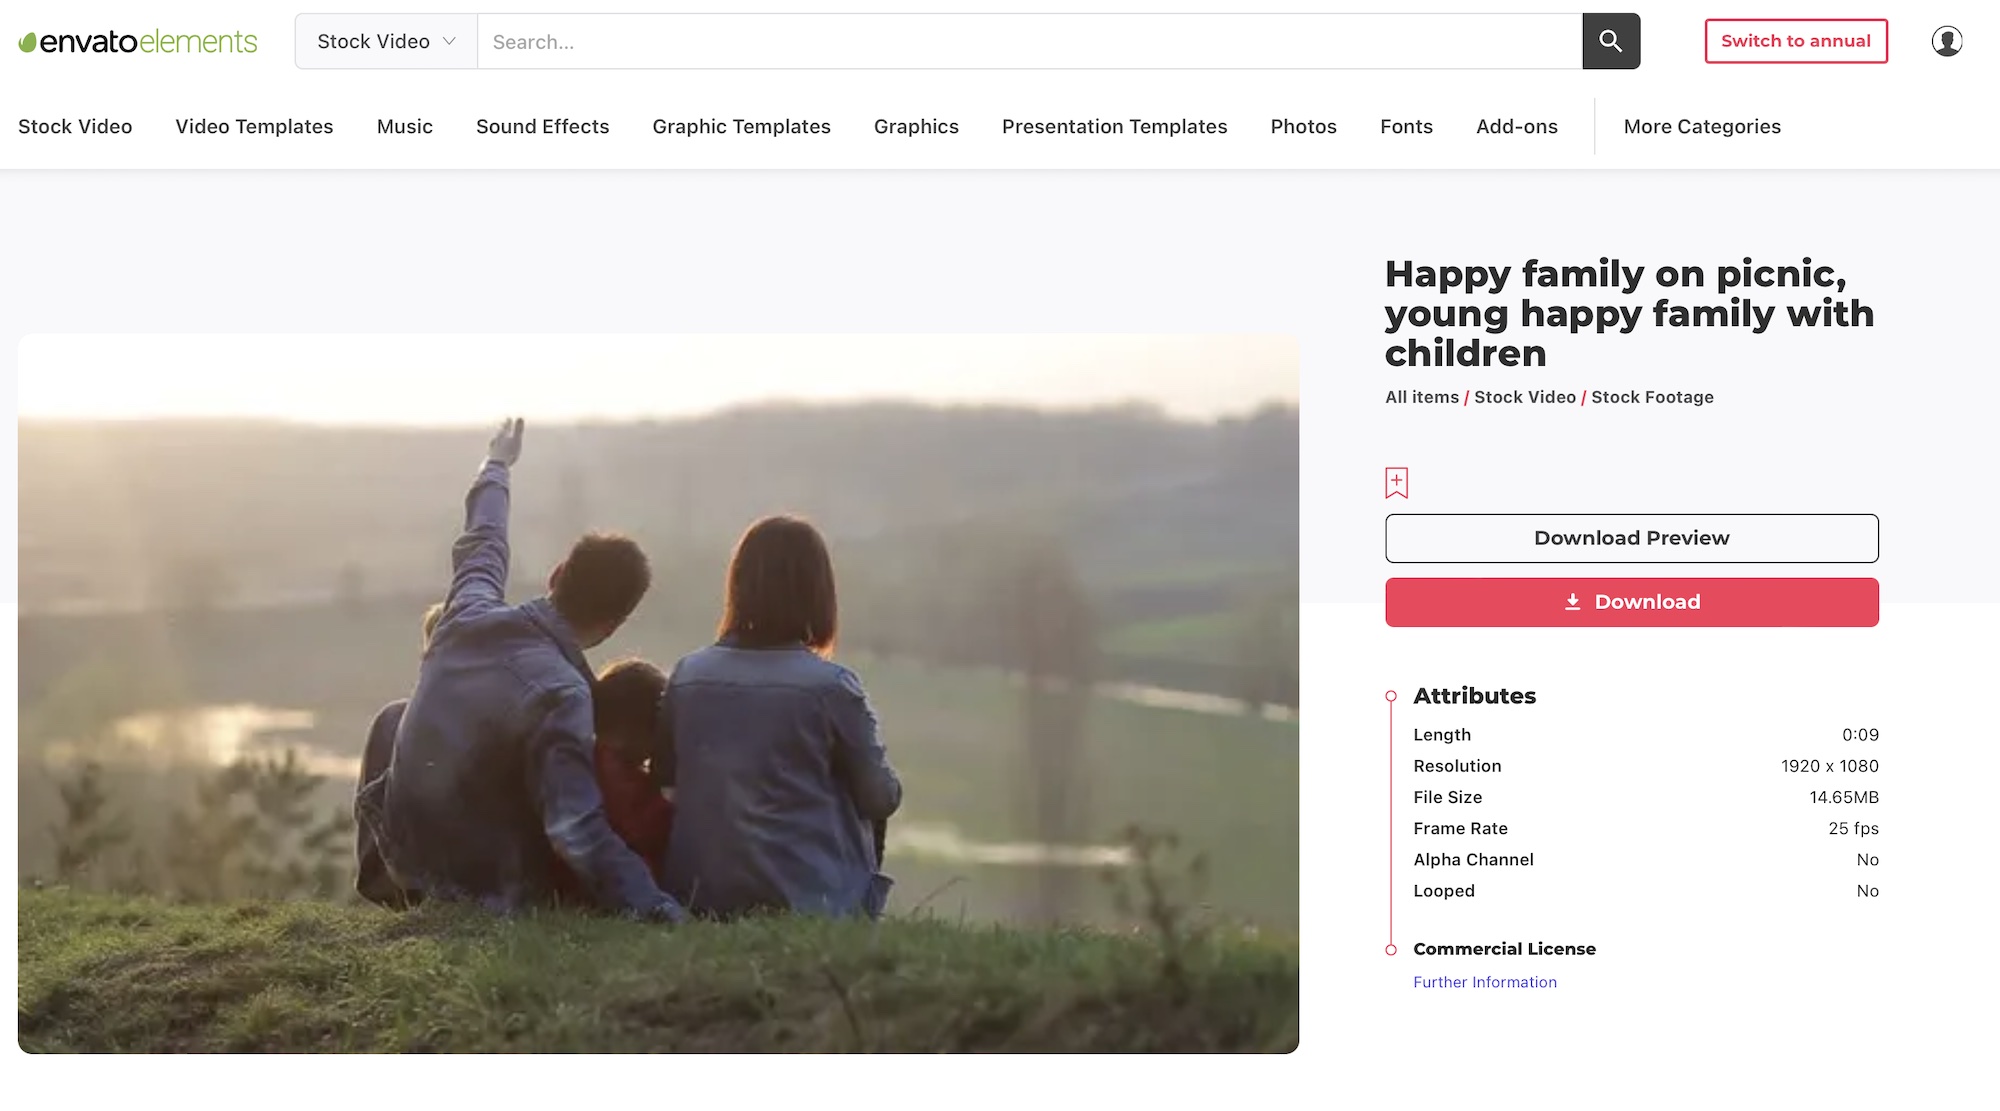Navigate to the Fonts category
The width and height of the screenshot is (2000, 1111).
pos(1406,127)
